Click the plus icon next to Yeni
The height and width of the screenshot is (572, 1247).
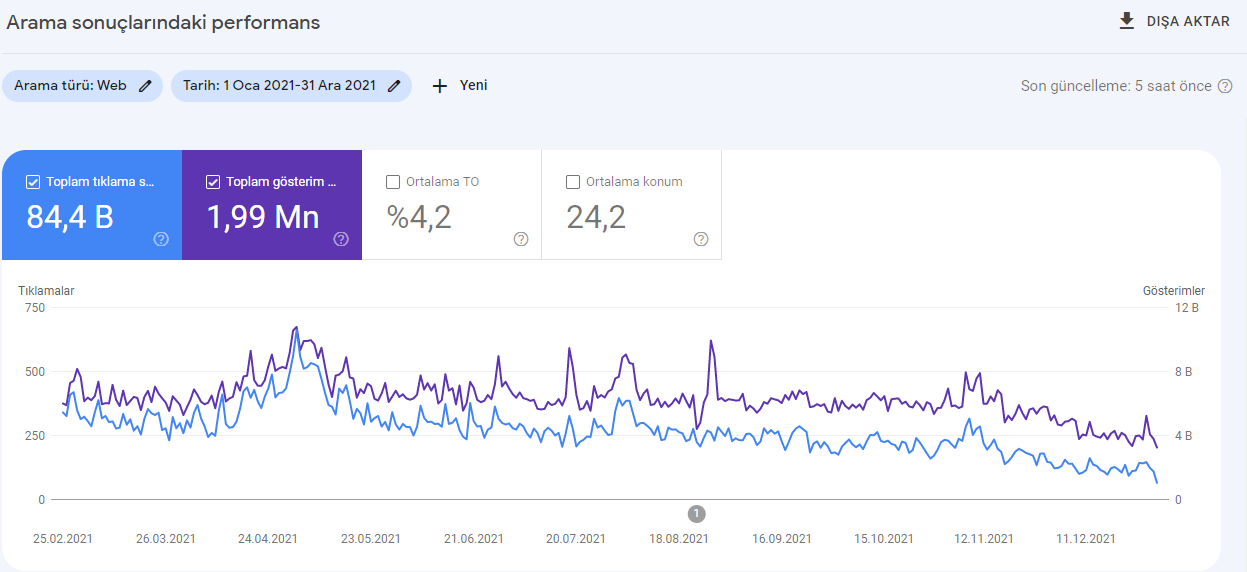439,86
